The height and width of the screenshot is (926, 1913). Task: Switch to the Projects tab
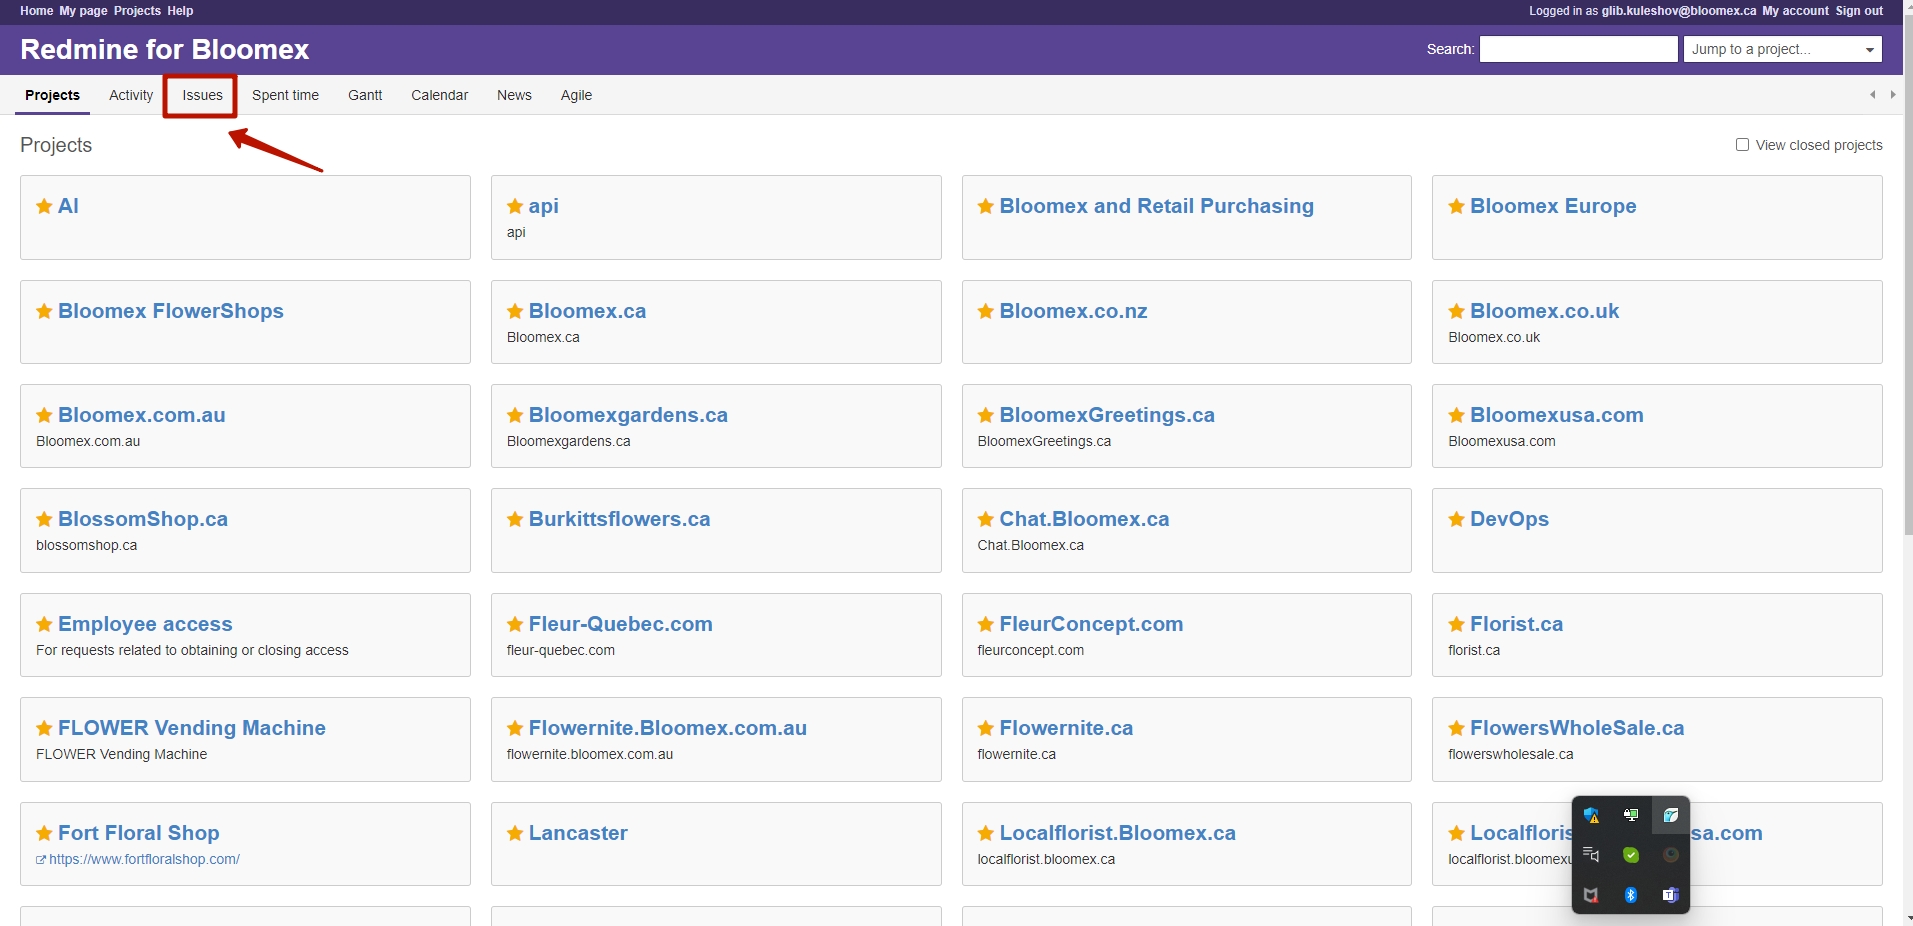tap(52, 95)
